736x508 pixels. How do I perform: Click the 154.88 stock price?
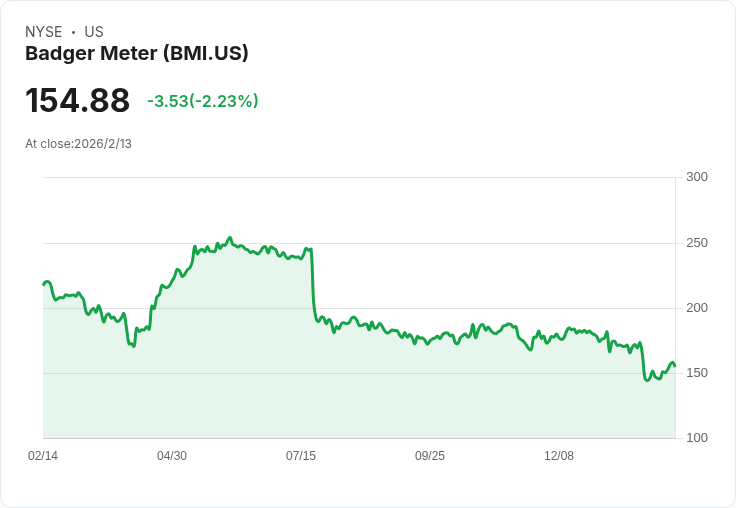77,100
